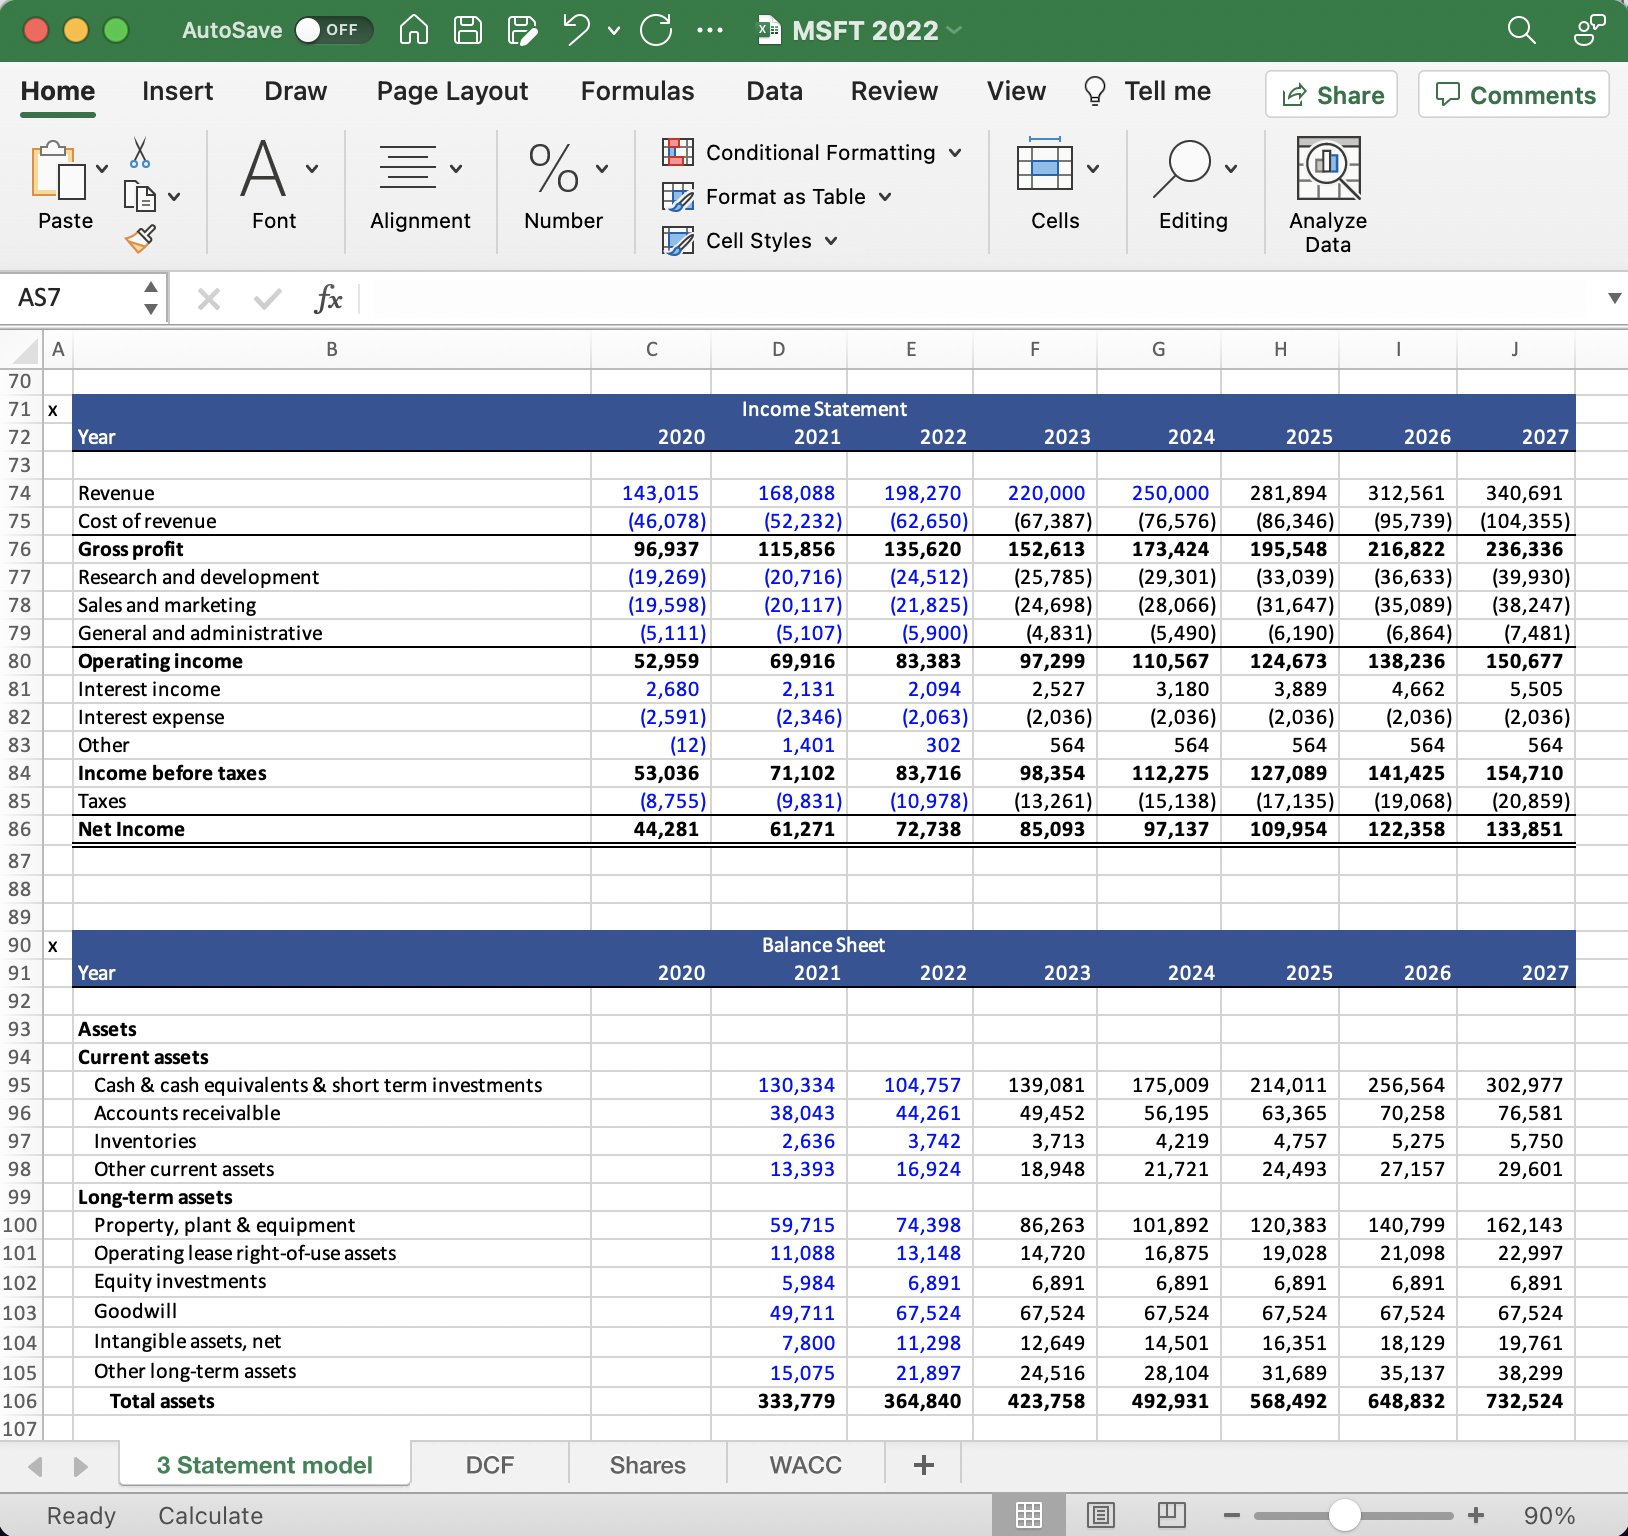Click the Share button
This screenshot has width=1628, height=1536.
click(x=1331, y=95)
